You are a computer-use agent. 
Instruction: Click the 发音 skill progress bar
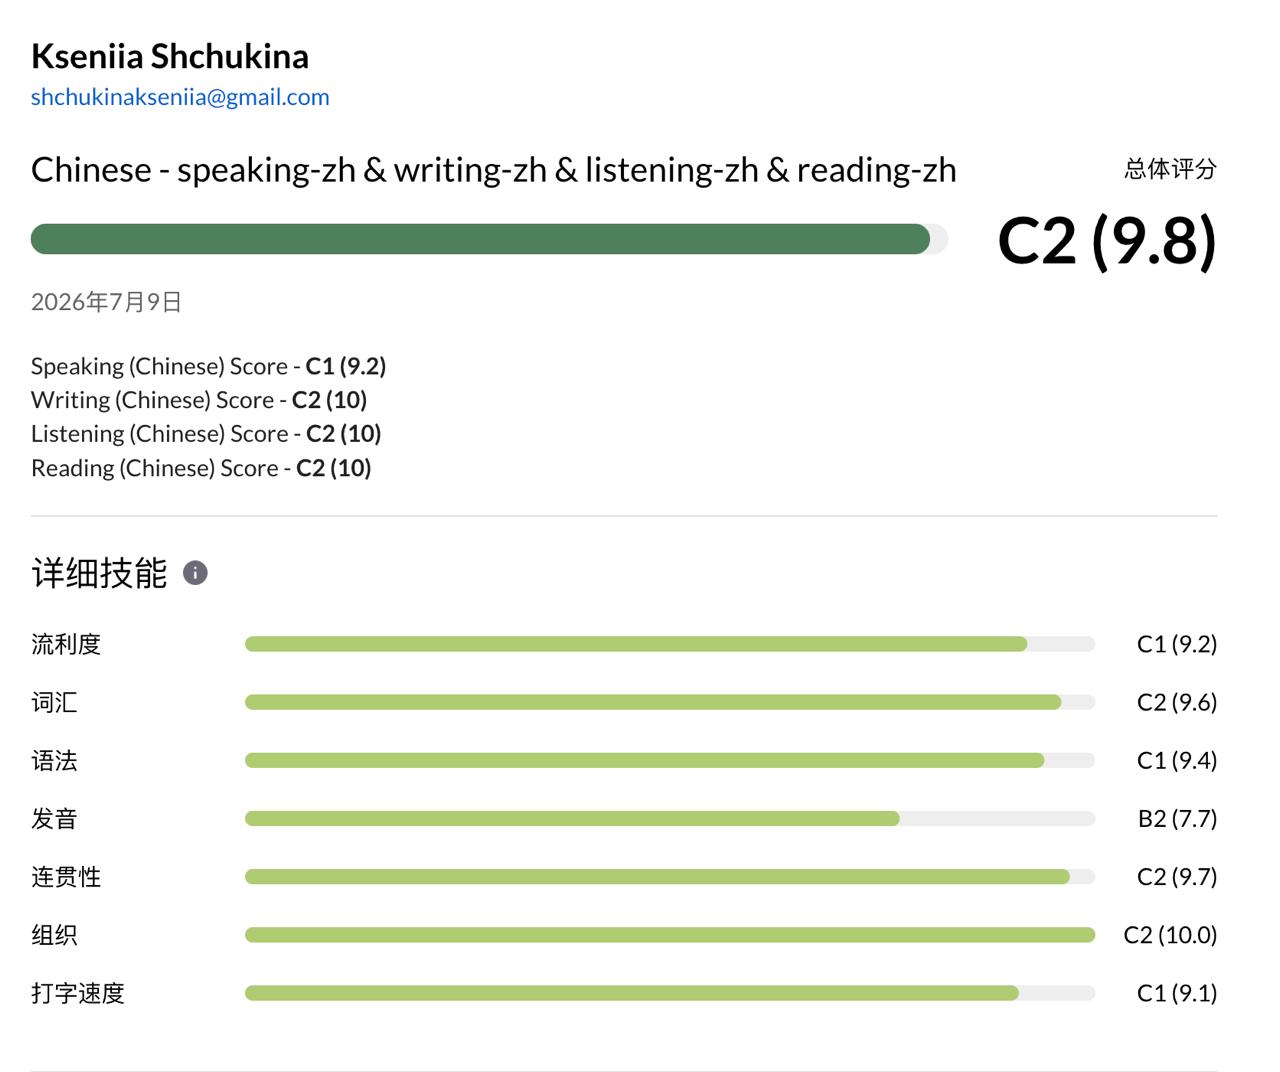(x=670, y=819)
